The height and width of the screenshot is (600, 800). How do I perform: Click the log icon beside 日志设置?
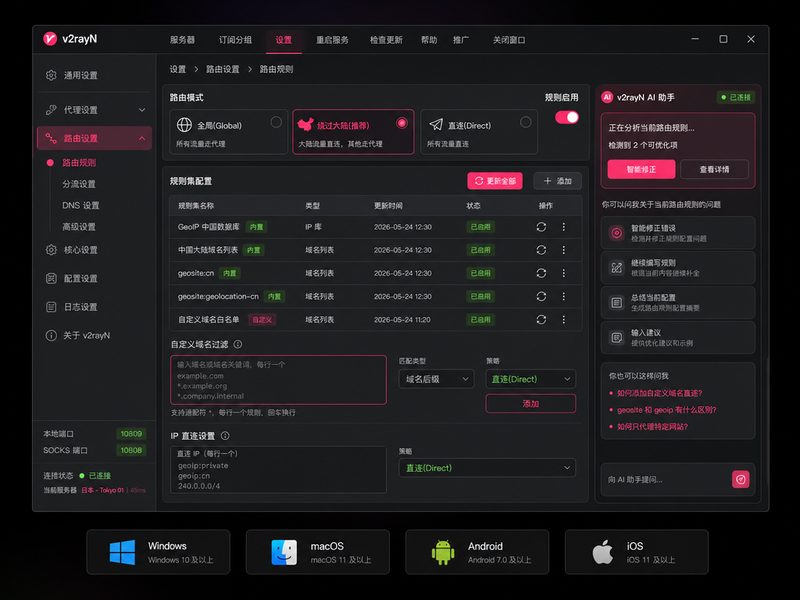51,307
